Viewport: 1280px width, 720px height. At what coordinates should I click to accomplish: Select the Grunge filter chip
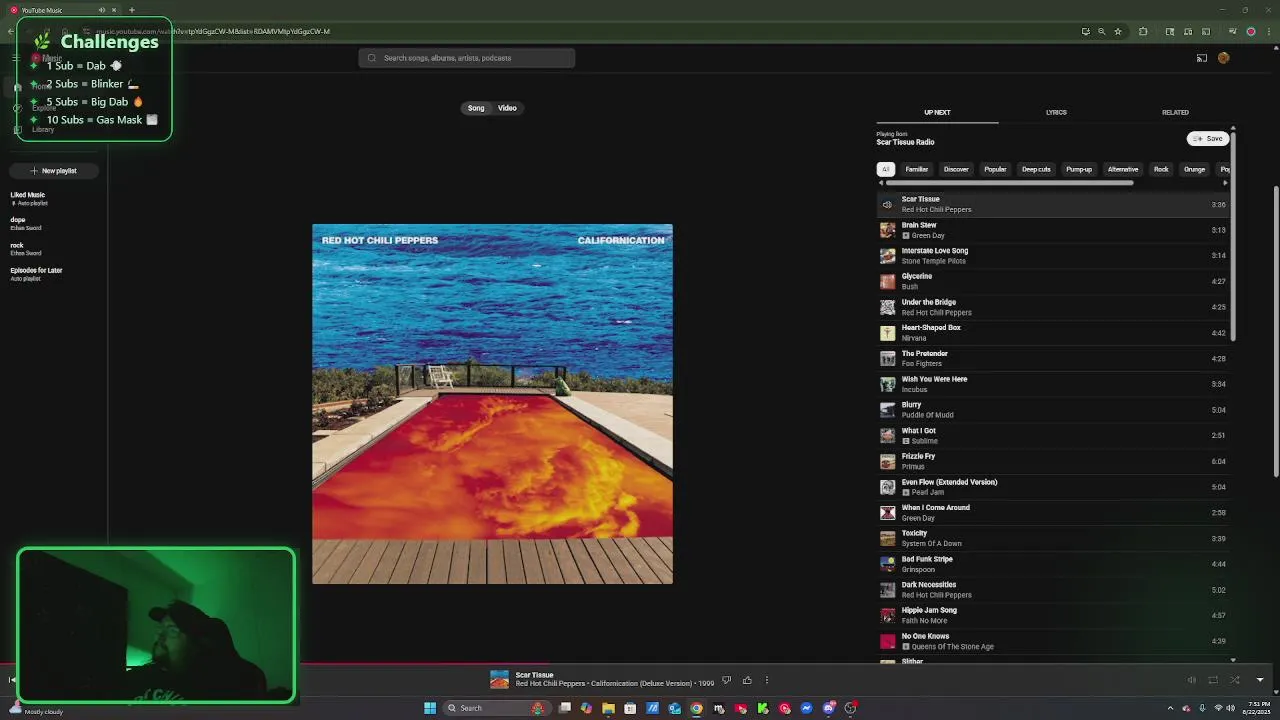1194,169
